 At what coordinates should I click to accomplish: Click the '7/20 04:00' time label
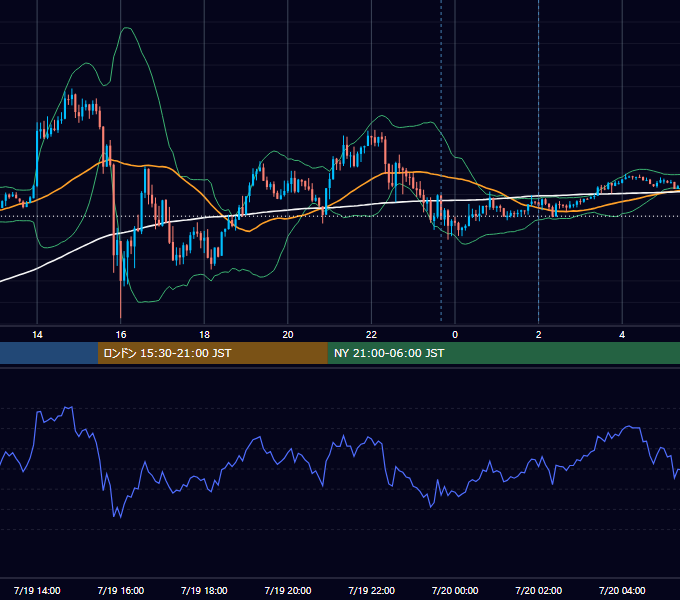[x=622, y=590]
